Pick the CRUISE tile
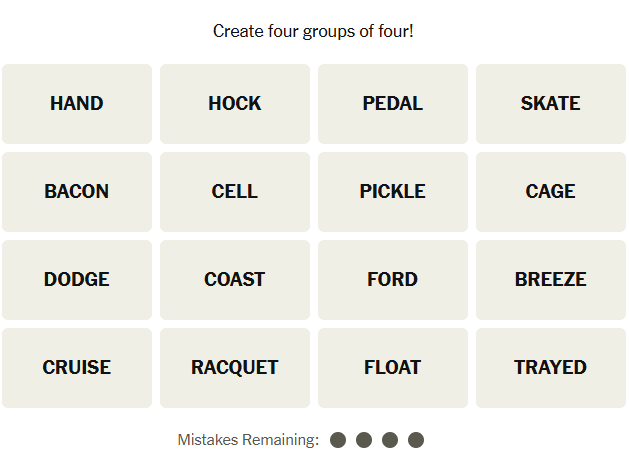 77,368
